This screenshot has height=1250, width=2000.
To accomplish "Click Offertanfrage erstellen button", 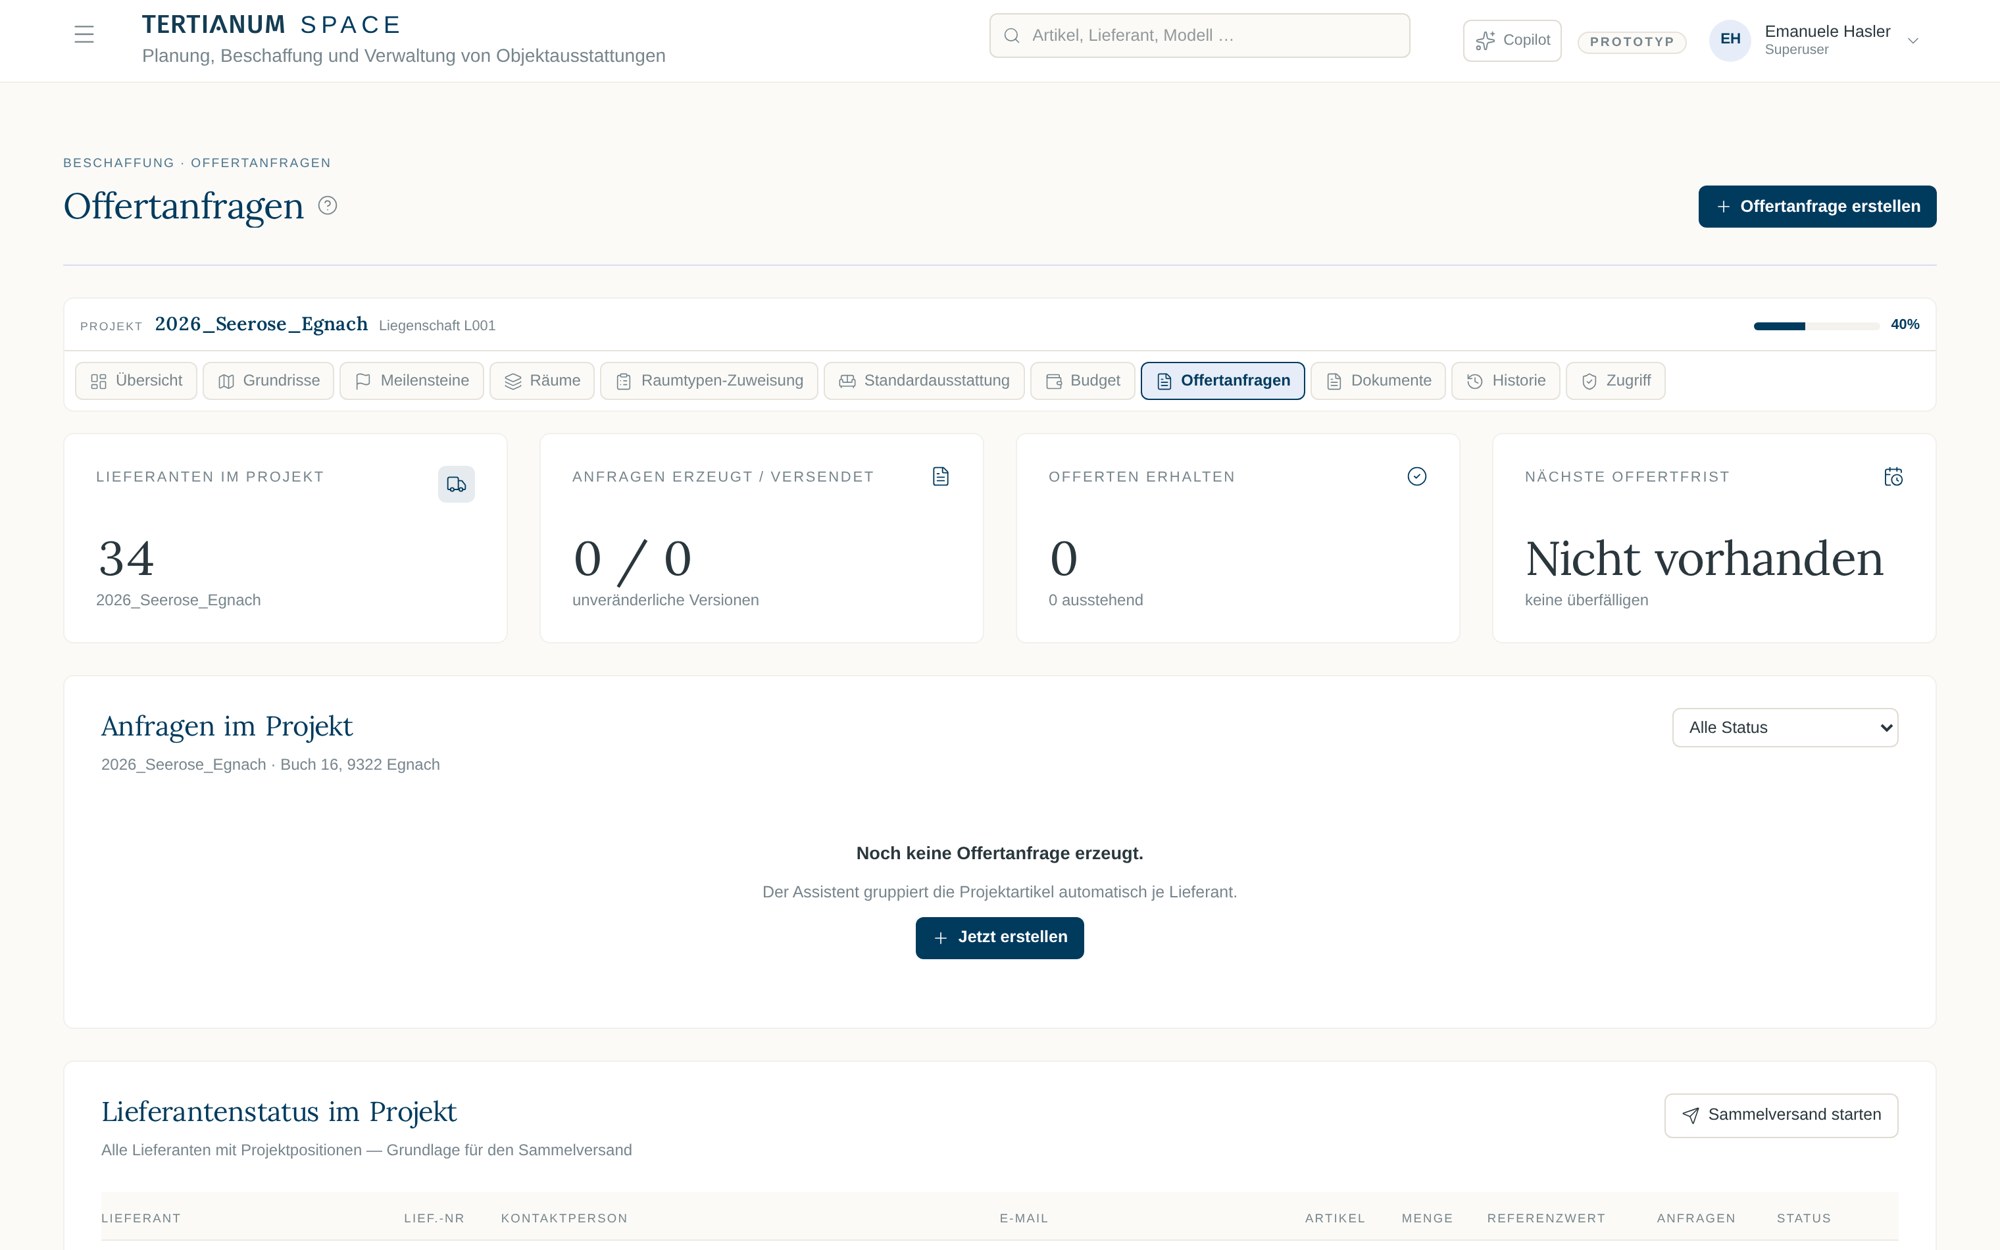I will (1817, 207).
